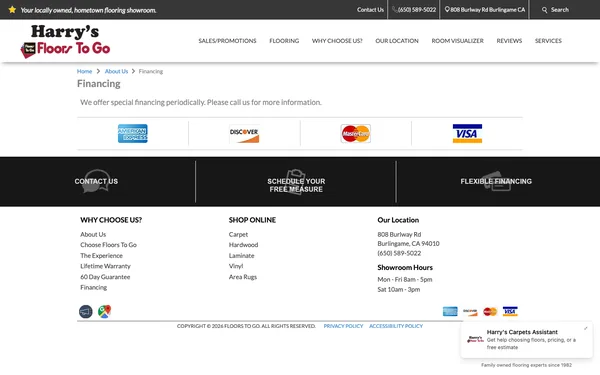
Task: Open Financing footer link
Action: click(x=93, y=287)
